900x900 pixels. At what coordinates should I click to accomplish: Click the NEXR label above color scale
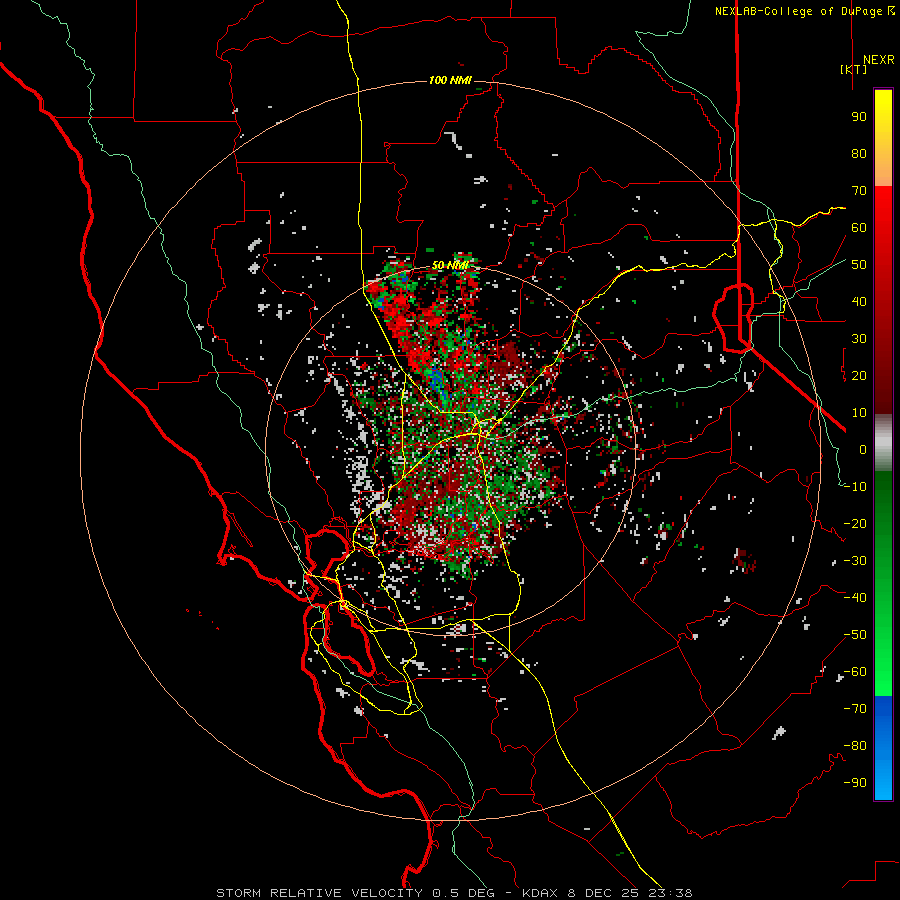click(878, 60)
